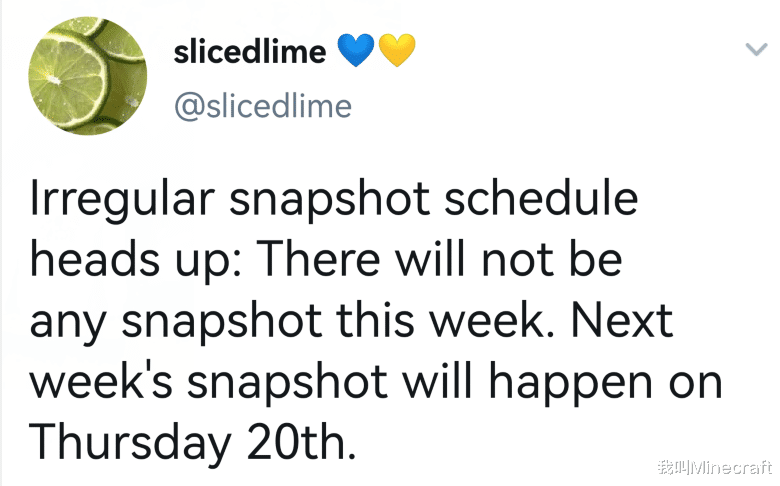The width and height of the screenshot is (780, 486).
Task: Click the yellow heart emoji
Action: point(397,50)
